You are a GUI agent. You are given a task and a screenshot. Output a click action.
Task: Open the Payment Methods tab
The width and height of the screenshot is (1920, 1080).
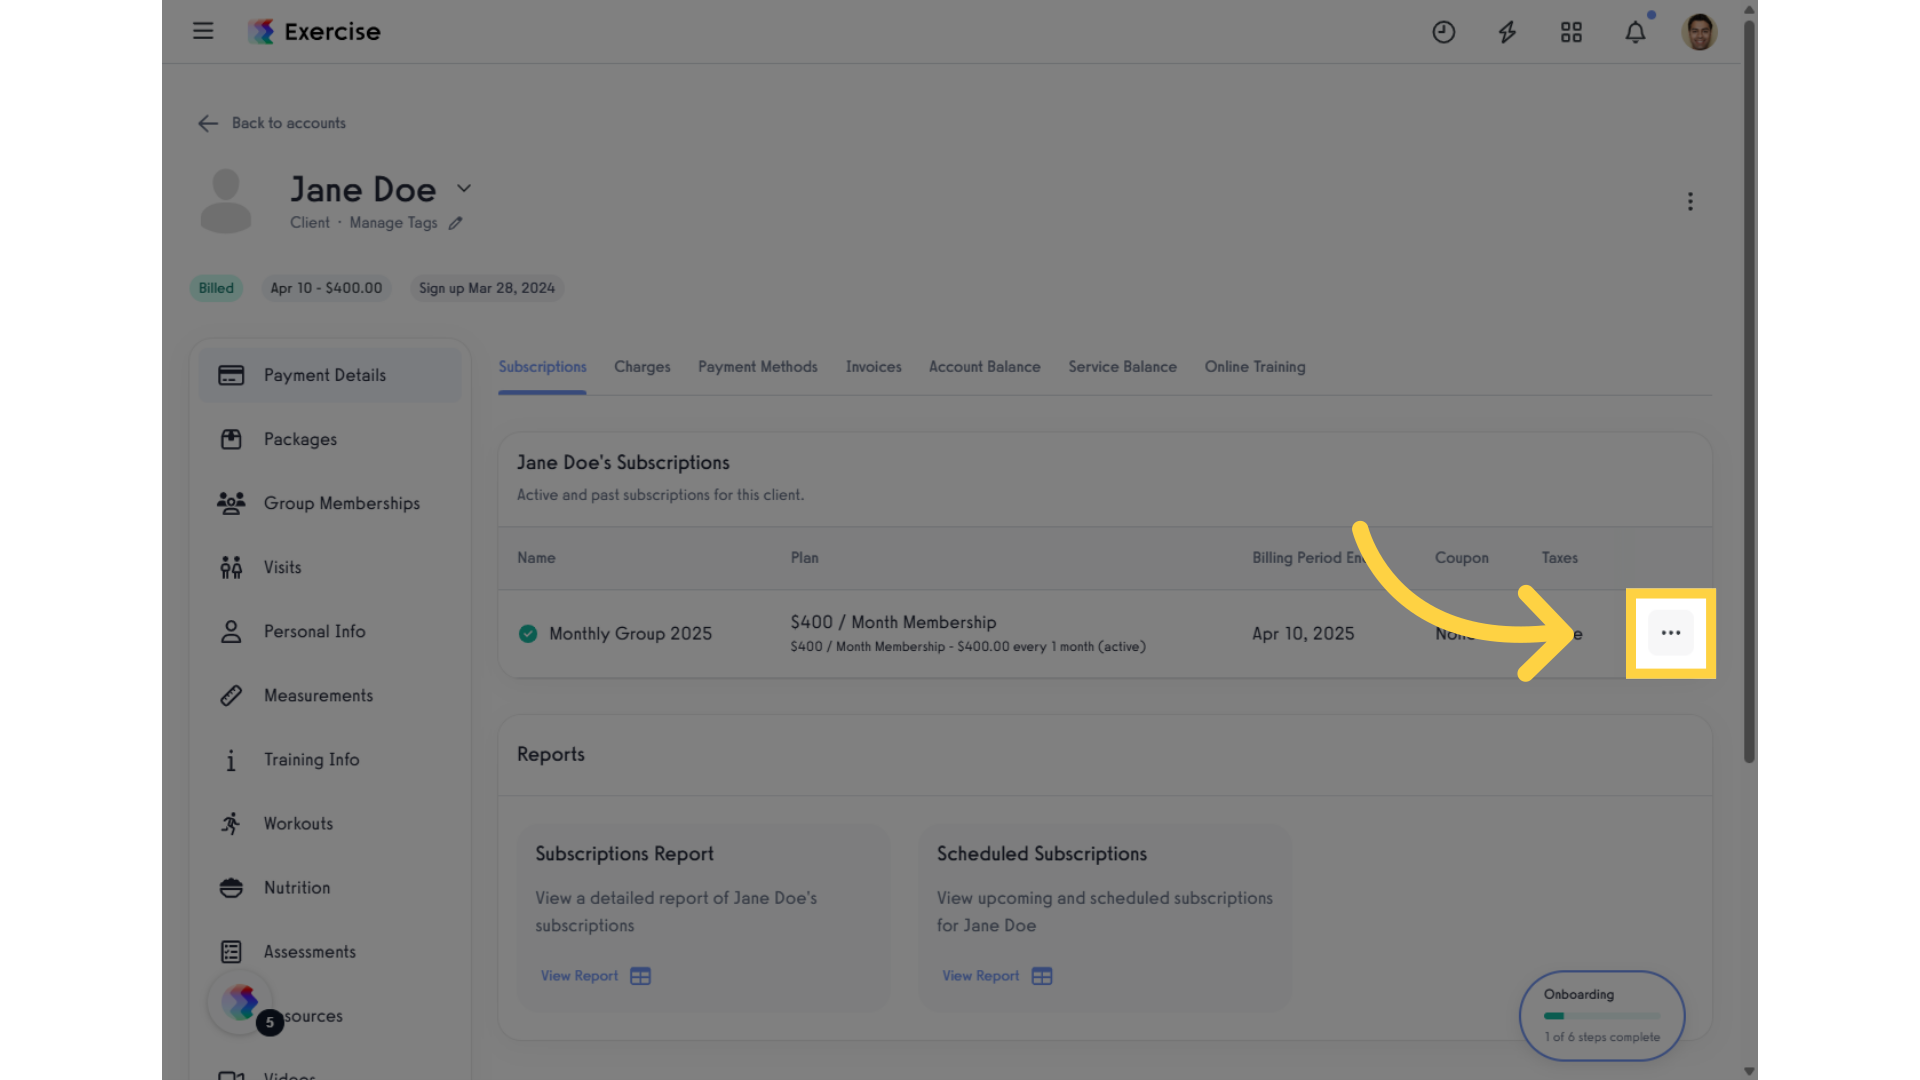point(758,367)
